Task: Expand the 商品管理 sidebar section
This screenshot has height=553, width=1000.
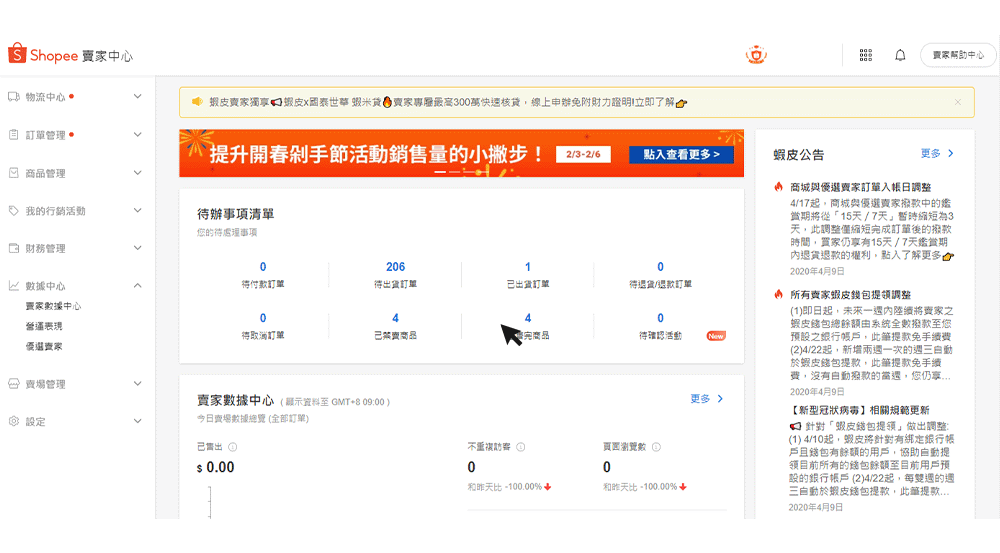Action: pos(138,173)
